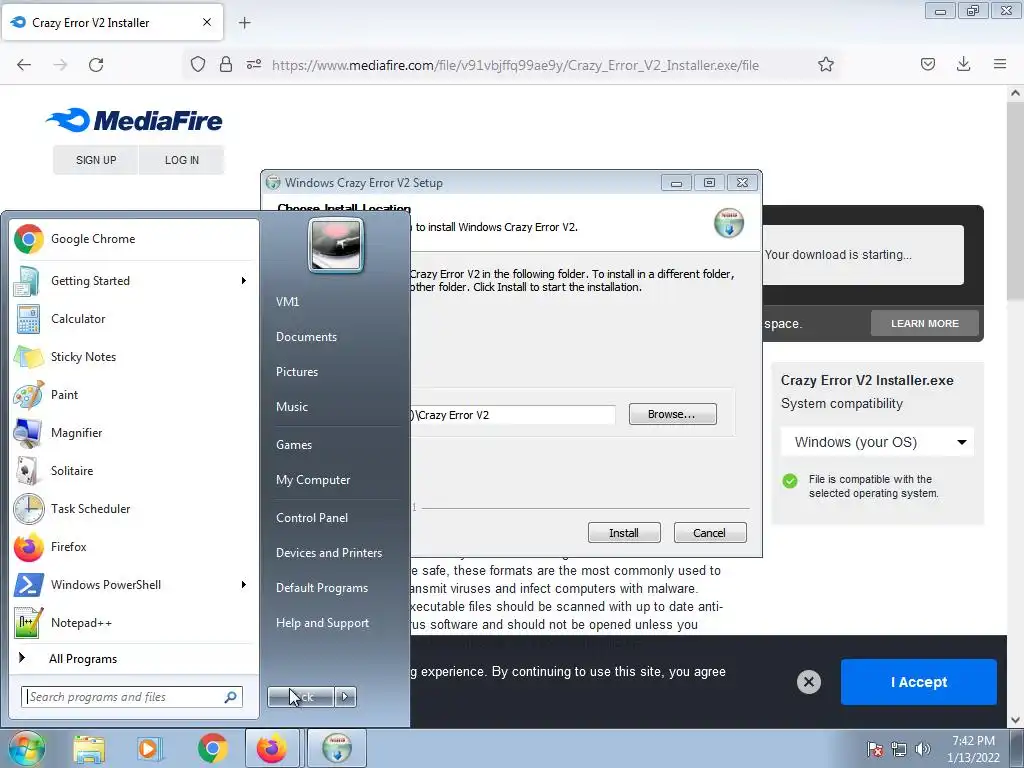Expand Getting Started submenu arrow
The height and width of the screenshot is (768, 1024).
244,281
